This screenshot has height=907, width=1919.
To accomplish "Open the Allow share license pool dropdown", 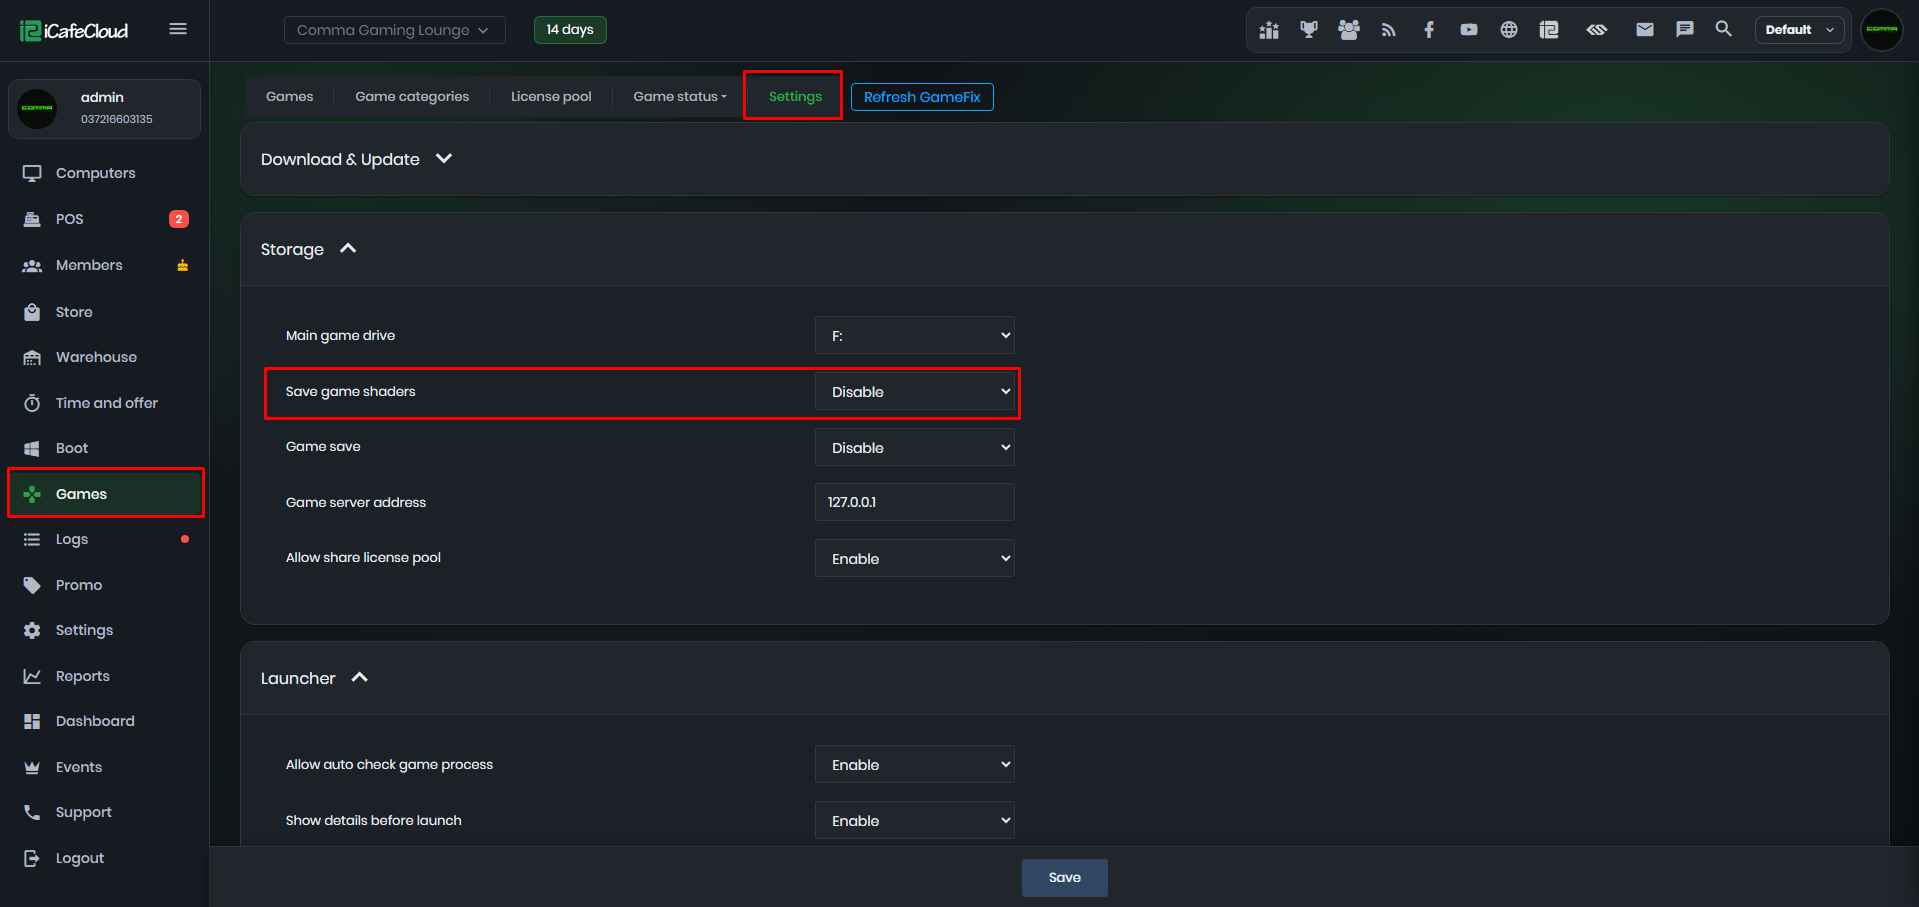I will coord(914,559).
